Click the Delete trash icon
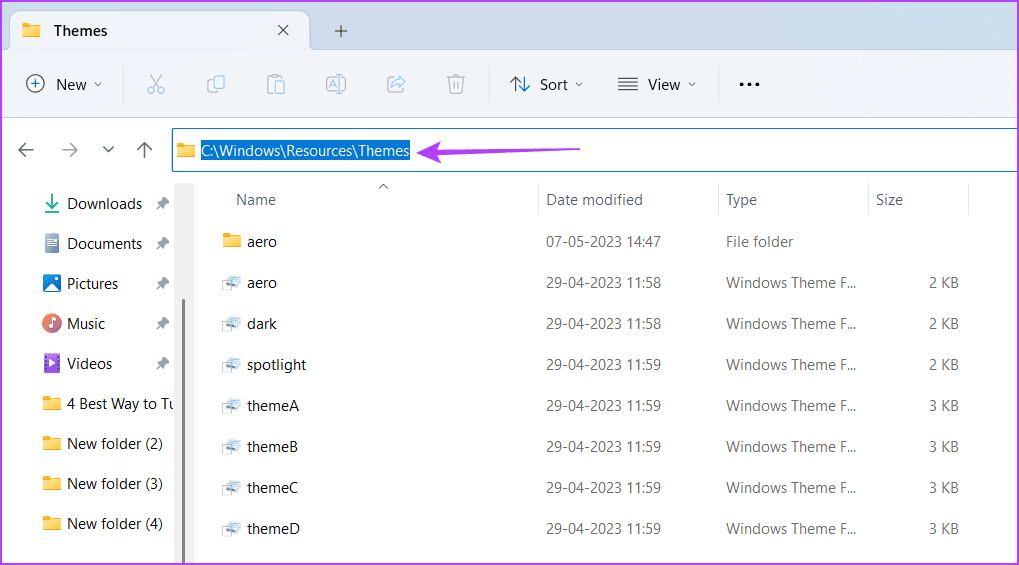The width and height of the screenshot is (1019, 565). tap(456, 85)
